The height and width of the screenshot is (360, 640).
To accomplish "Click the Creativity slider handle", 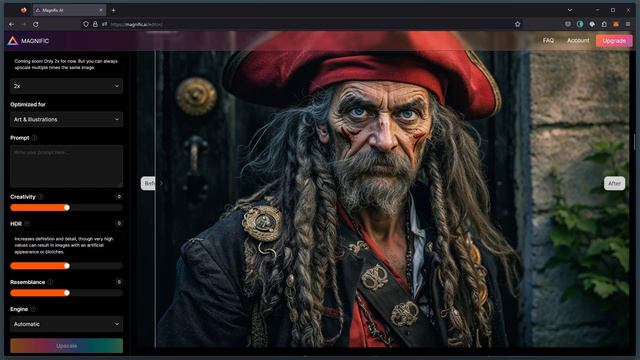I will [x=67, y=207].
